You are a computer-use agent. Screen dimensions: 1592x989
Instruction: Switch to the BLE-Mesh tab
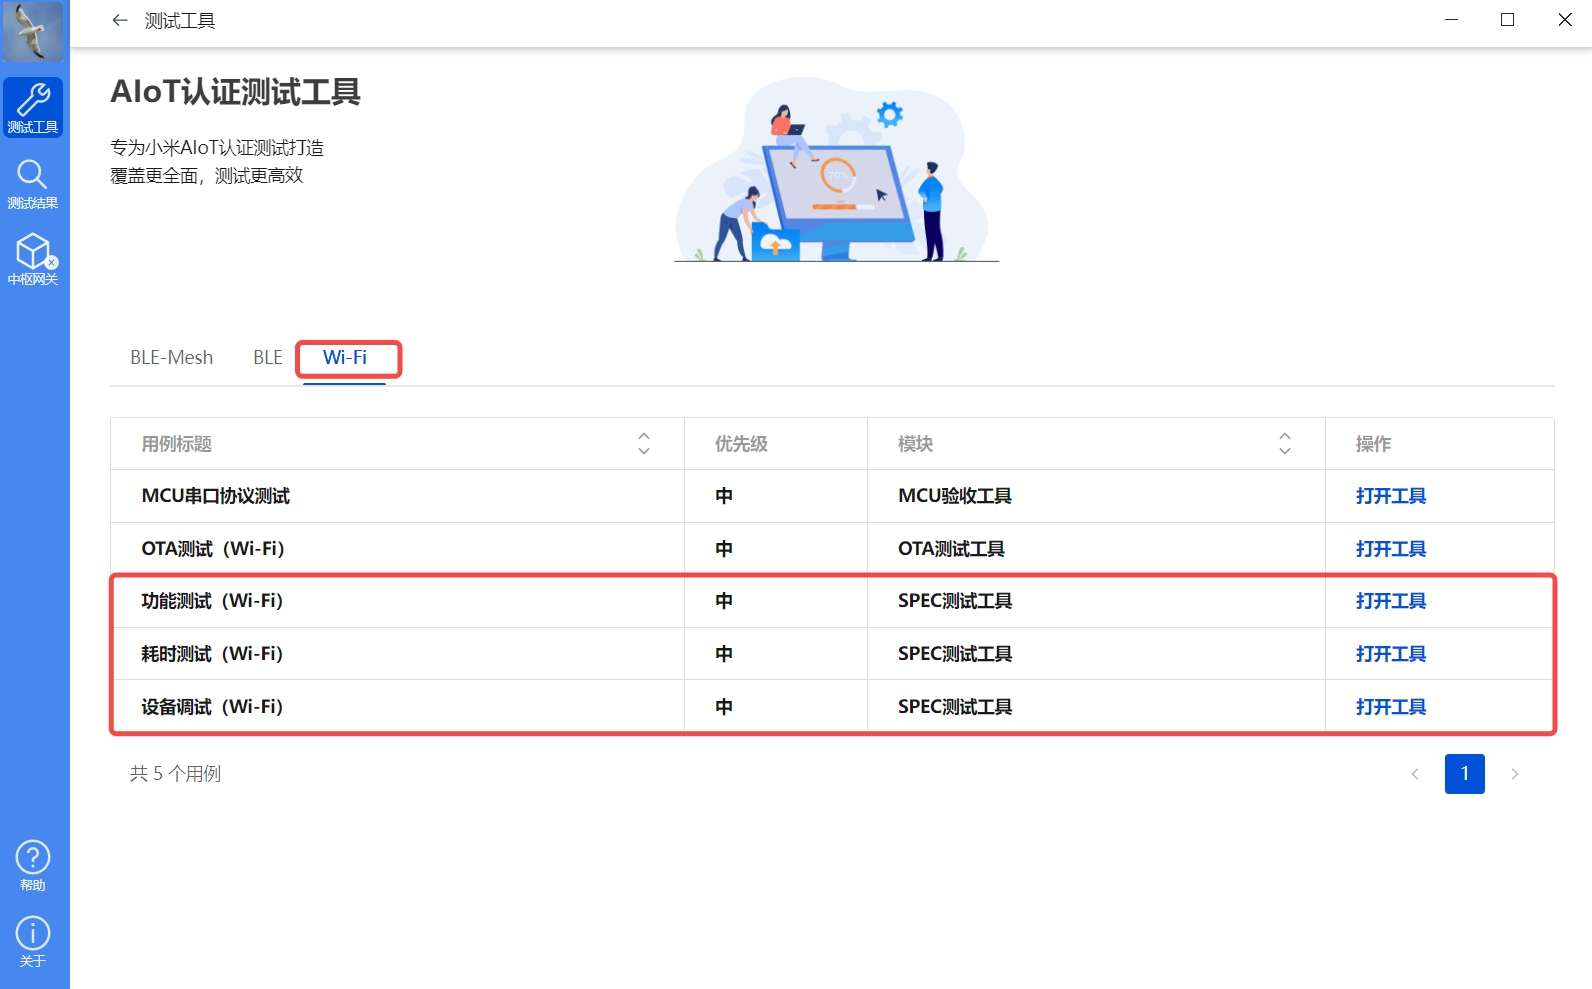(171, 358)
